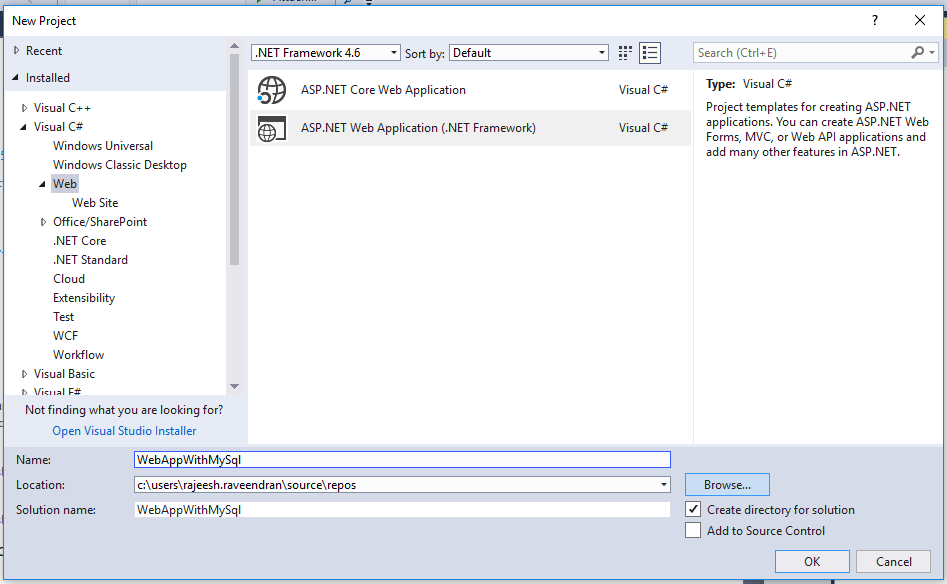Screen dimensions: 947x584
Task: Enable Add to Source Control
Action: [x=693, y=531]
